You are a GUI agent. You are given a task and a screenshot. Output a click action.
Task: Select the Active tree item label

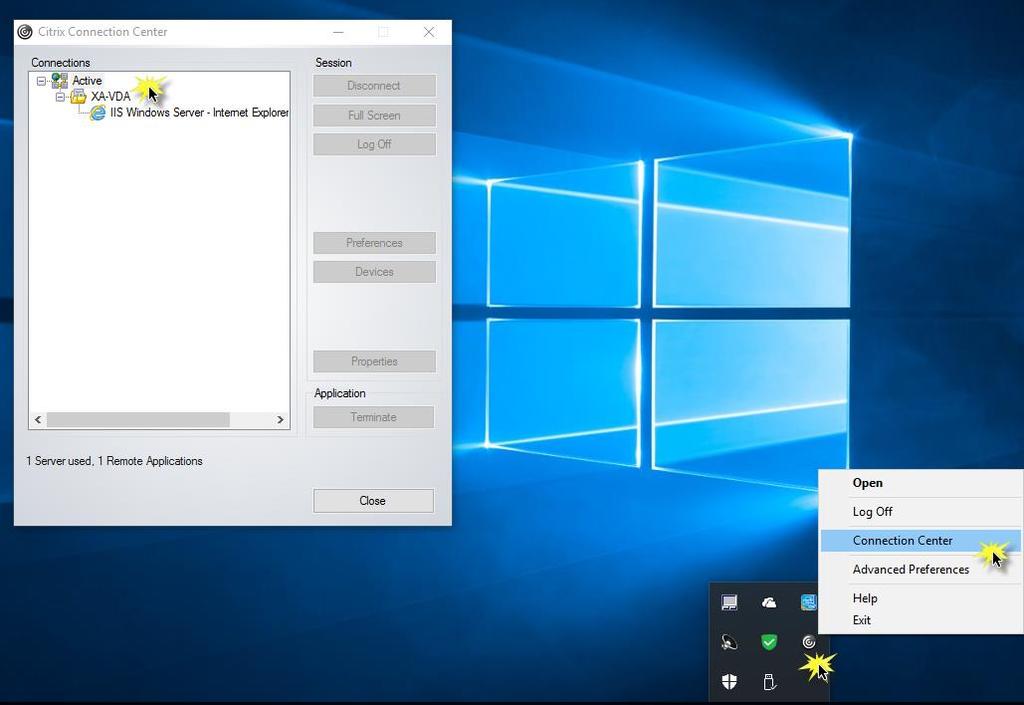point(87,80)
